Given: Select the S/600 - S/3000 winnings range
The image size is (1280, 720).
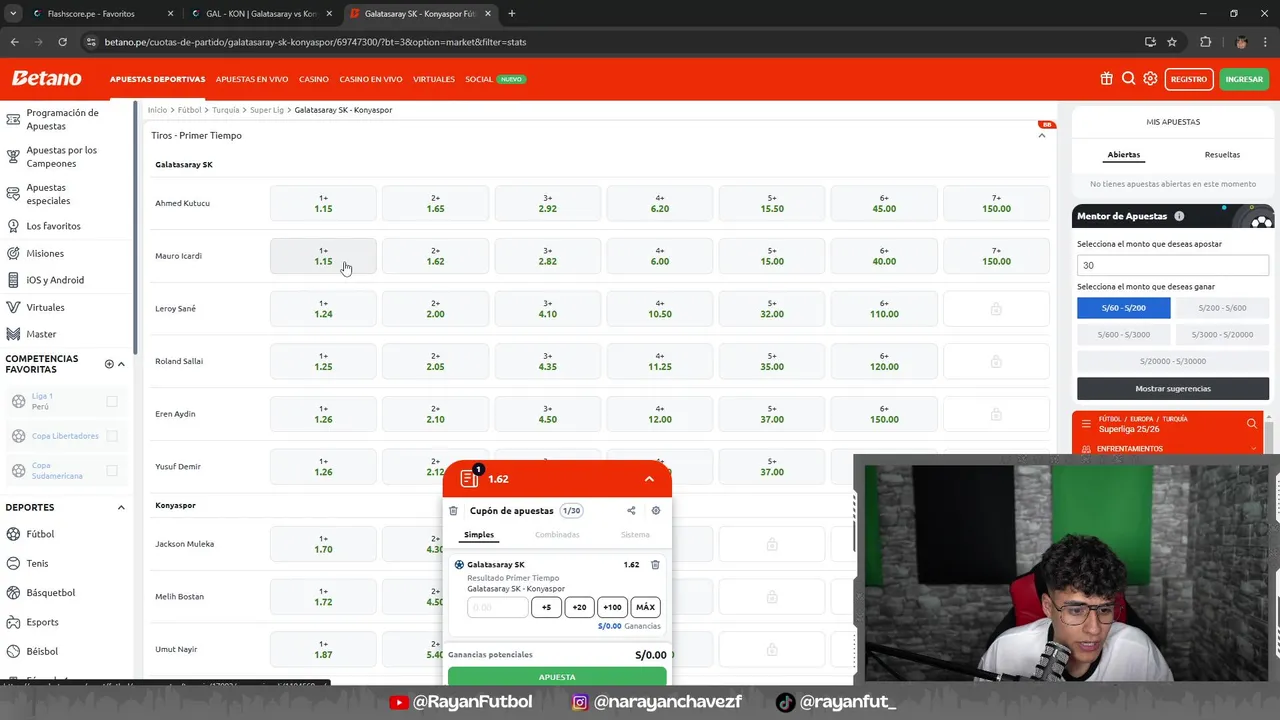Looking at the screenshot, I should point(1123,334).
